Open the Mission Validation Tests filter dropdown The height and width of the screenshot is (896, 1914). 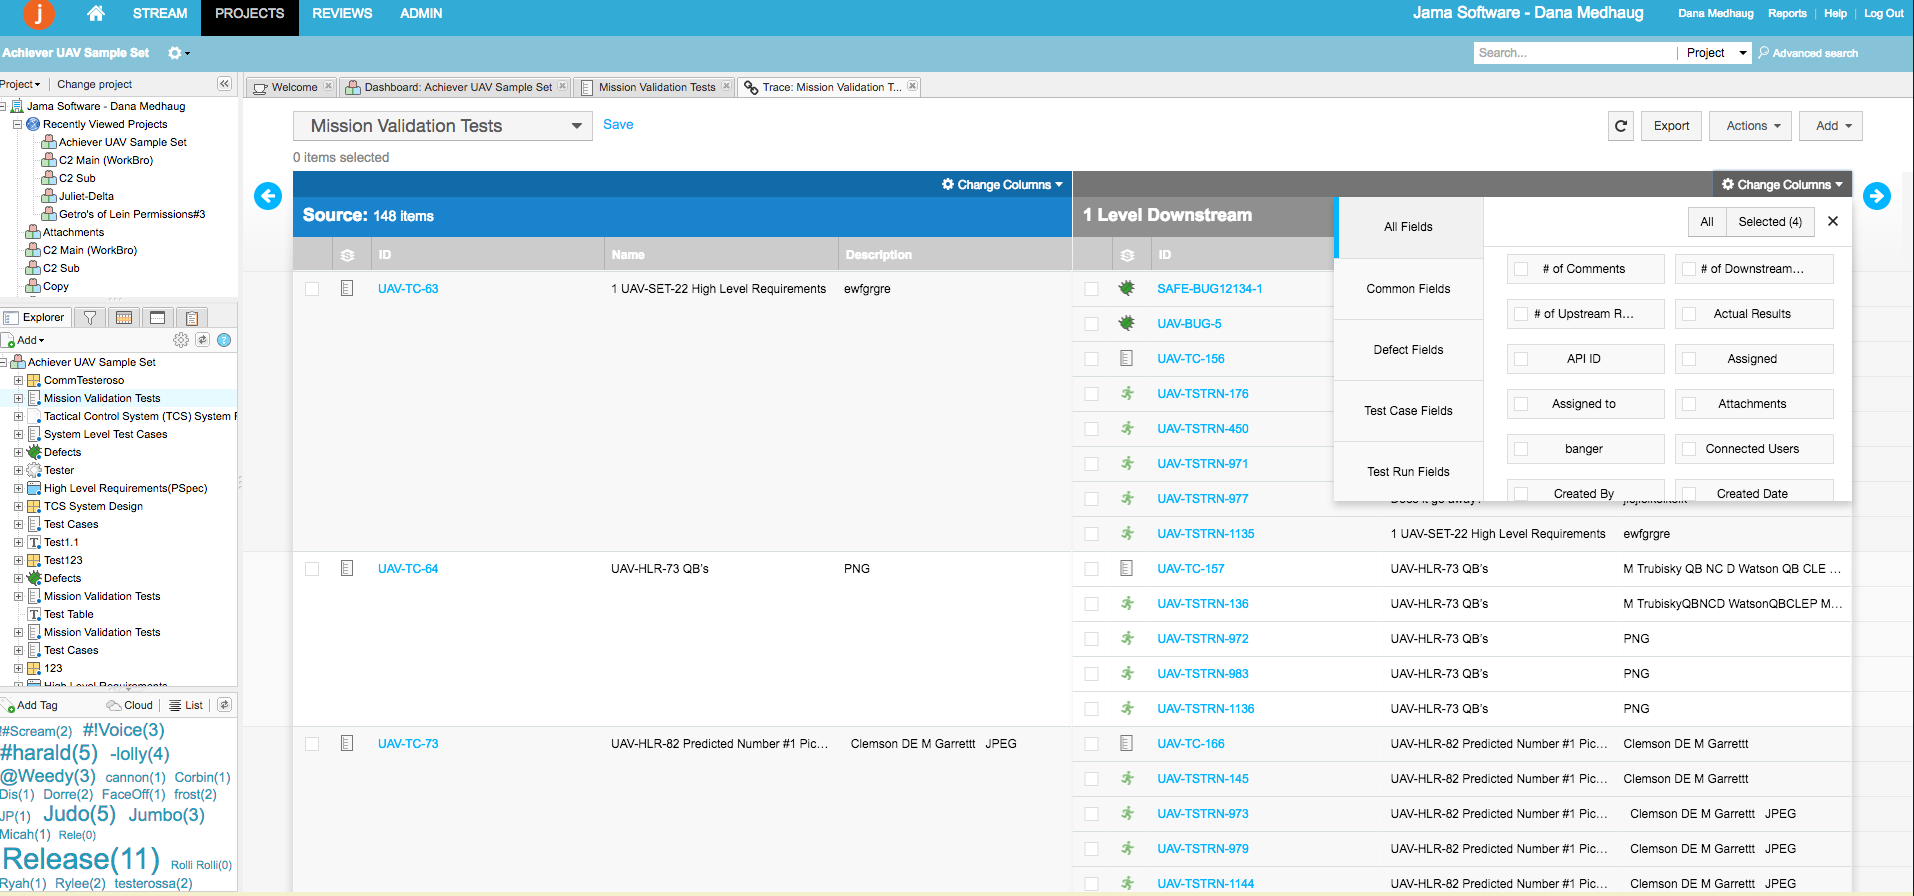coord(443,126)
